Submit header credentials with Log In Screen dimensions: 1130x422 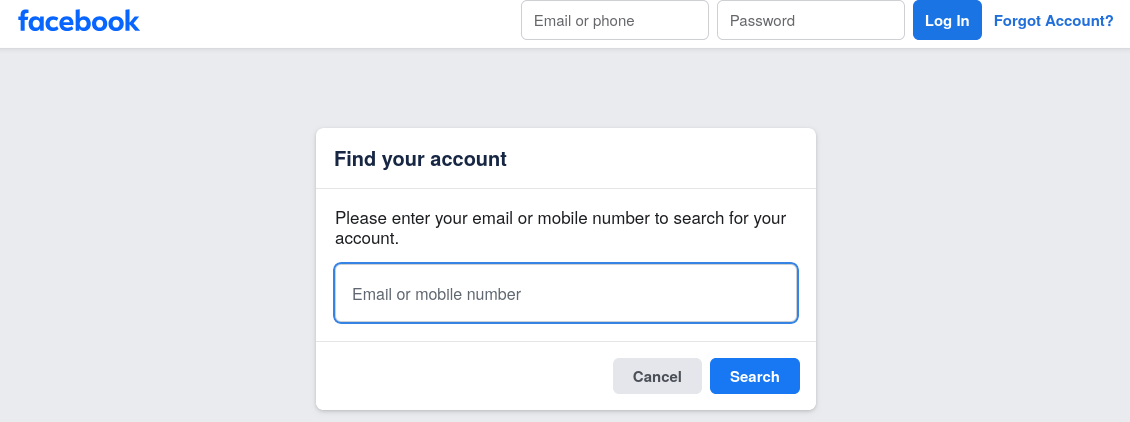pyautogui.click(x=946, y=21)
